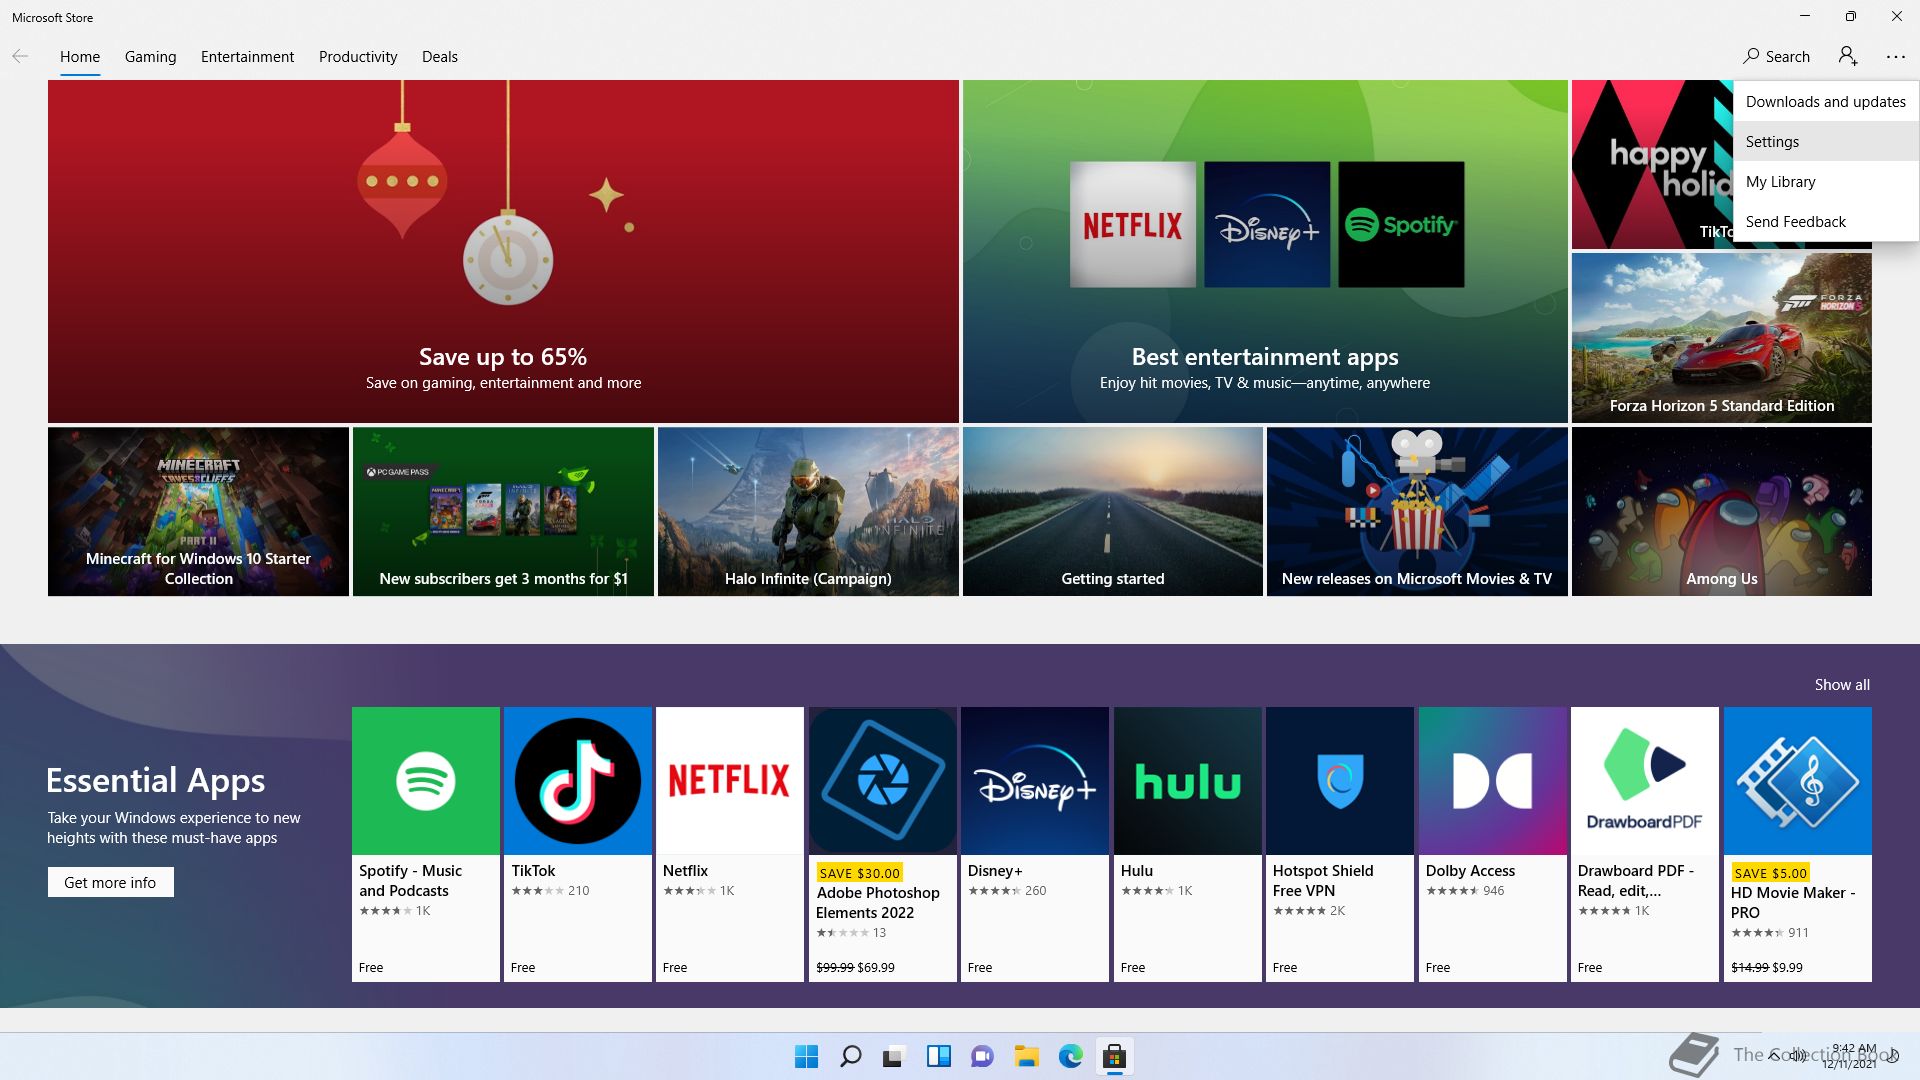Viewport: 1920px width, 1080px height.
Task: Click Microsoft Store icon on taskbar
Action: pos(1114,1056)
